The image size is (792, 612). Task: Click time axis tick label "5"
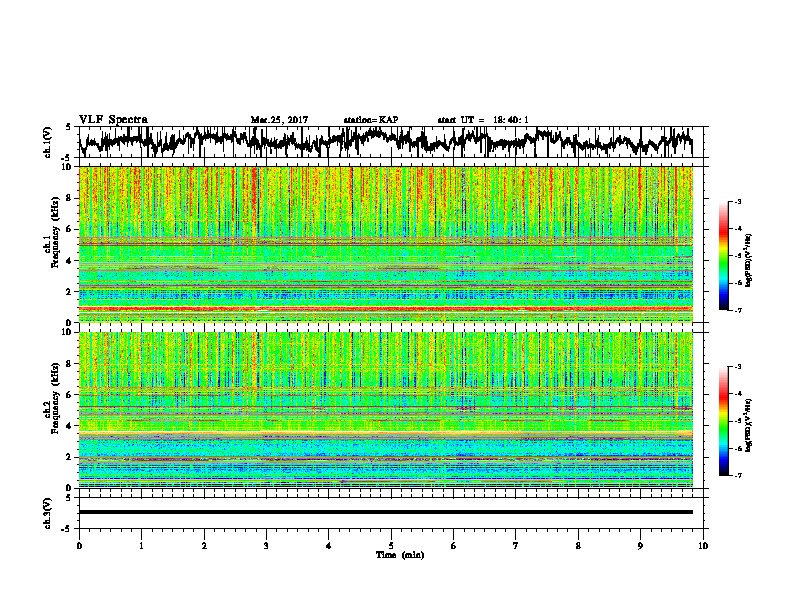391,546
